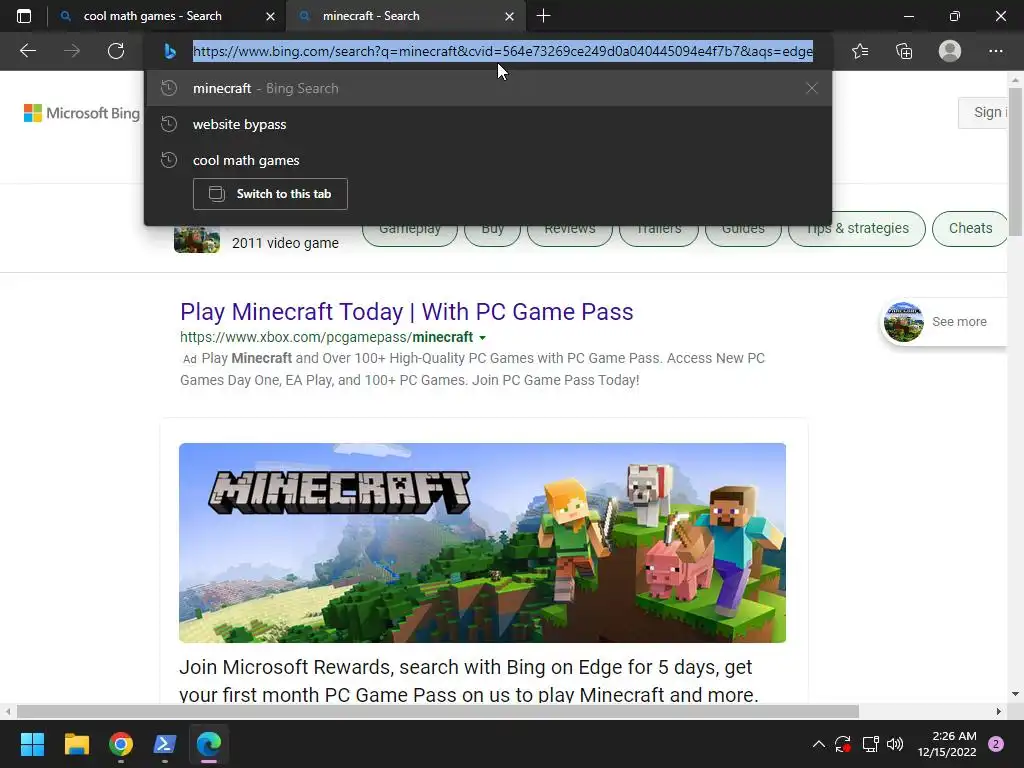Click the address bar URL field
Screen dimensions: 1024x768
point(503,51)
